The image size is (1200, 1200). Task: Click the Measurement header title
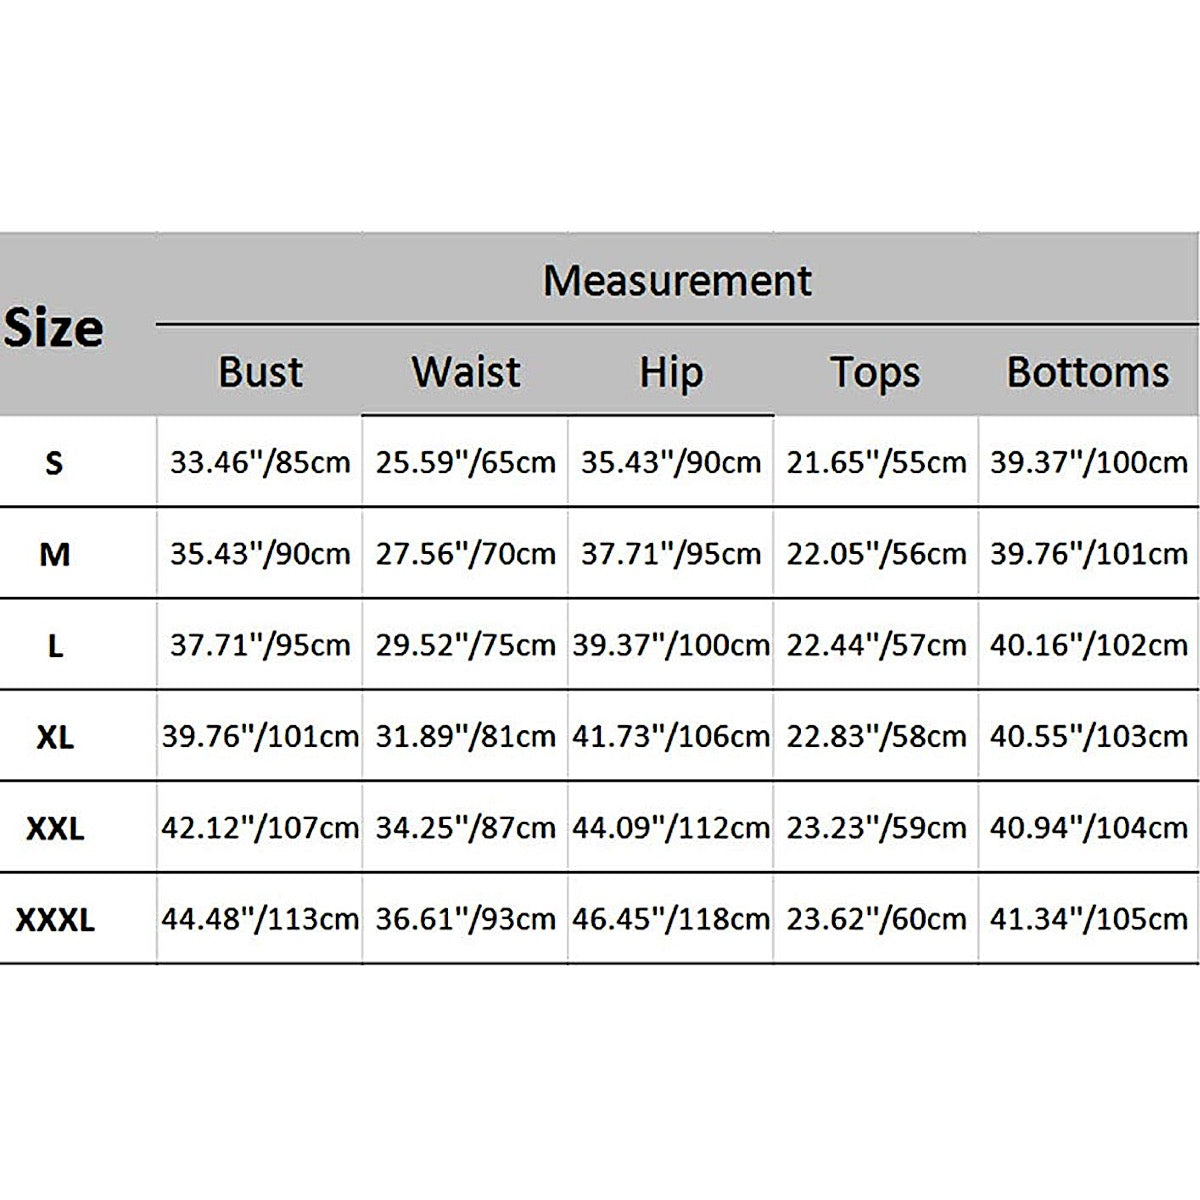click(x=677, y=281)
